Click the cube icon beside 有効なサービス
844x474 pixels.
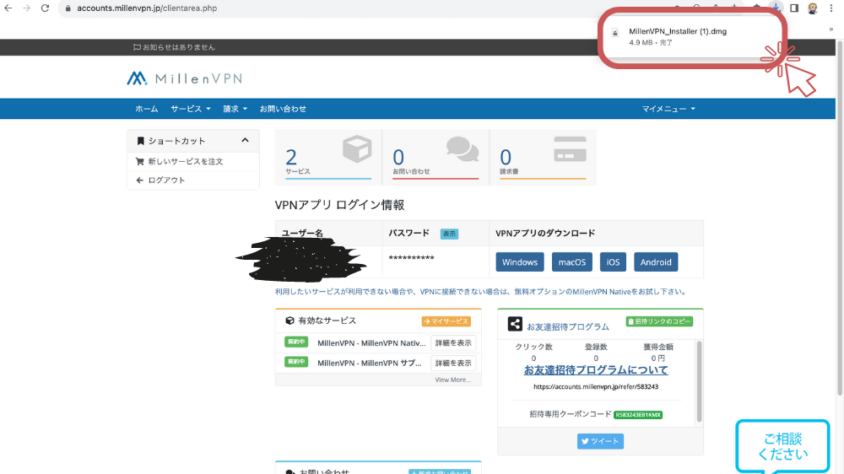[x=290, y=321]
